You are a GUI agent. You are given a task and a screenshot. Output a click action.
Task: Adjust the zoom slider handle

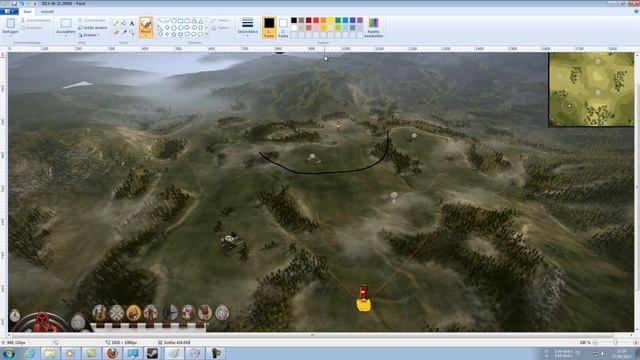(x=616, y=342)
